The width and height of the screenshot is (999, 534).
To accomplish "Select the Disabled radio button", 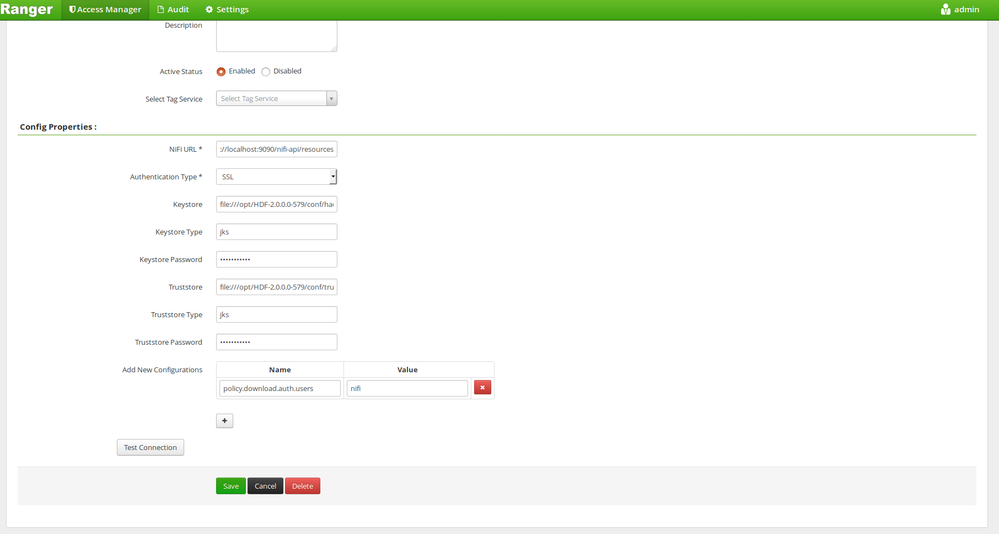I will click(x=266, y=71).
